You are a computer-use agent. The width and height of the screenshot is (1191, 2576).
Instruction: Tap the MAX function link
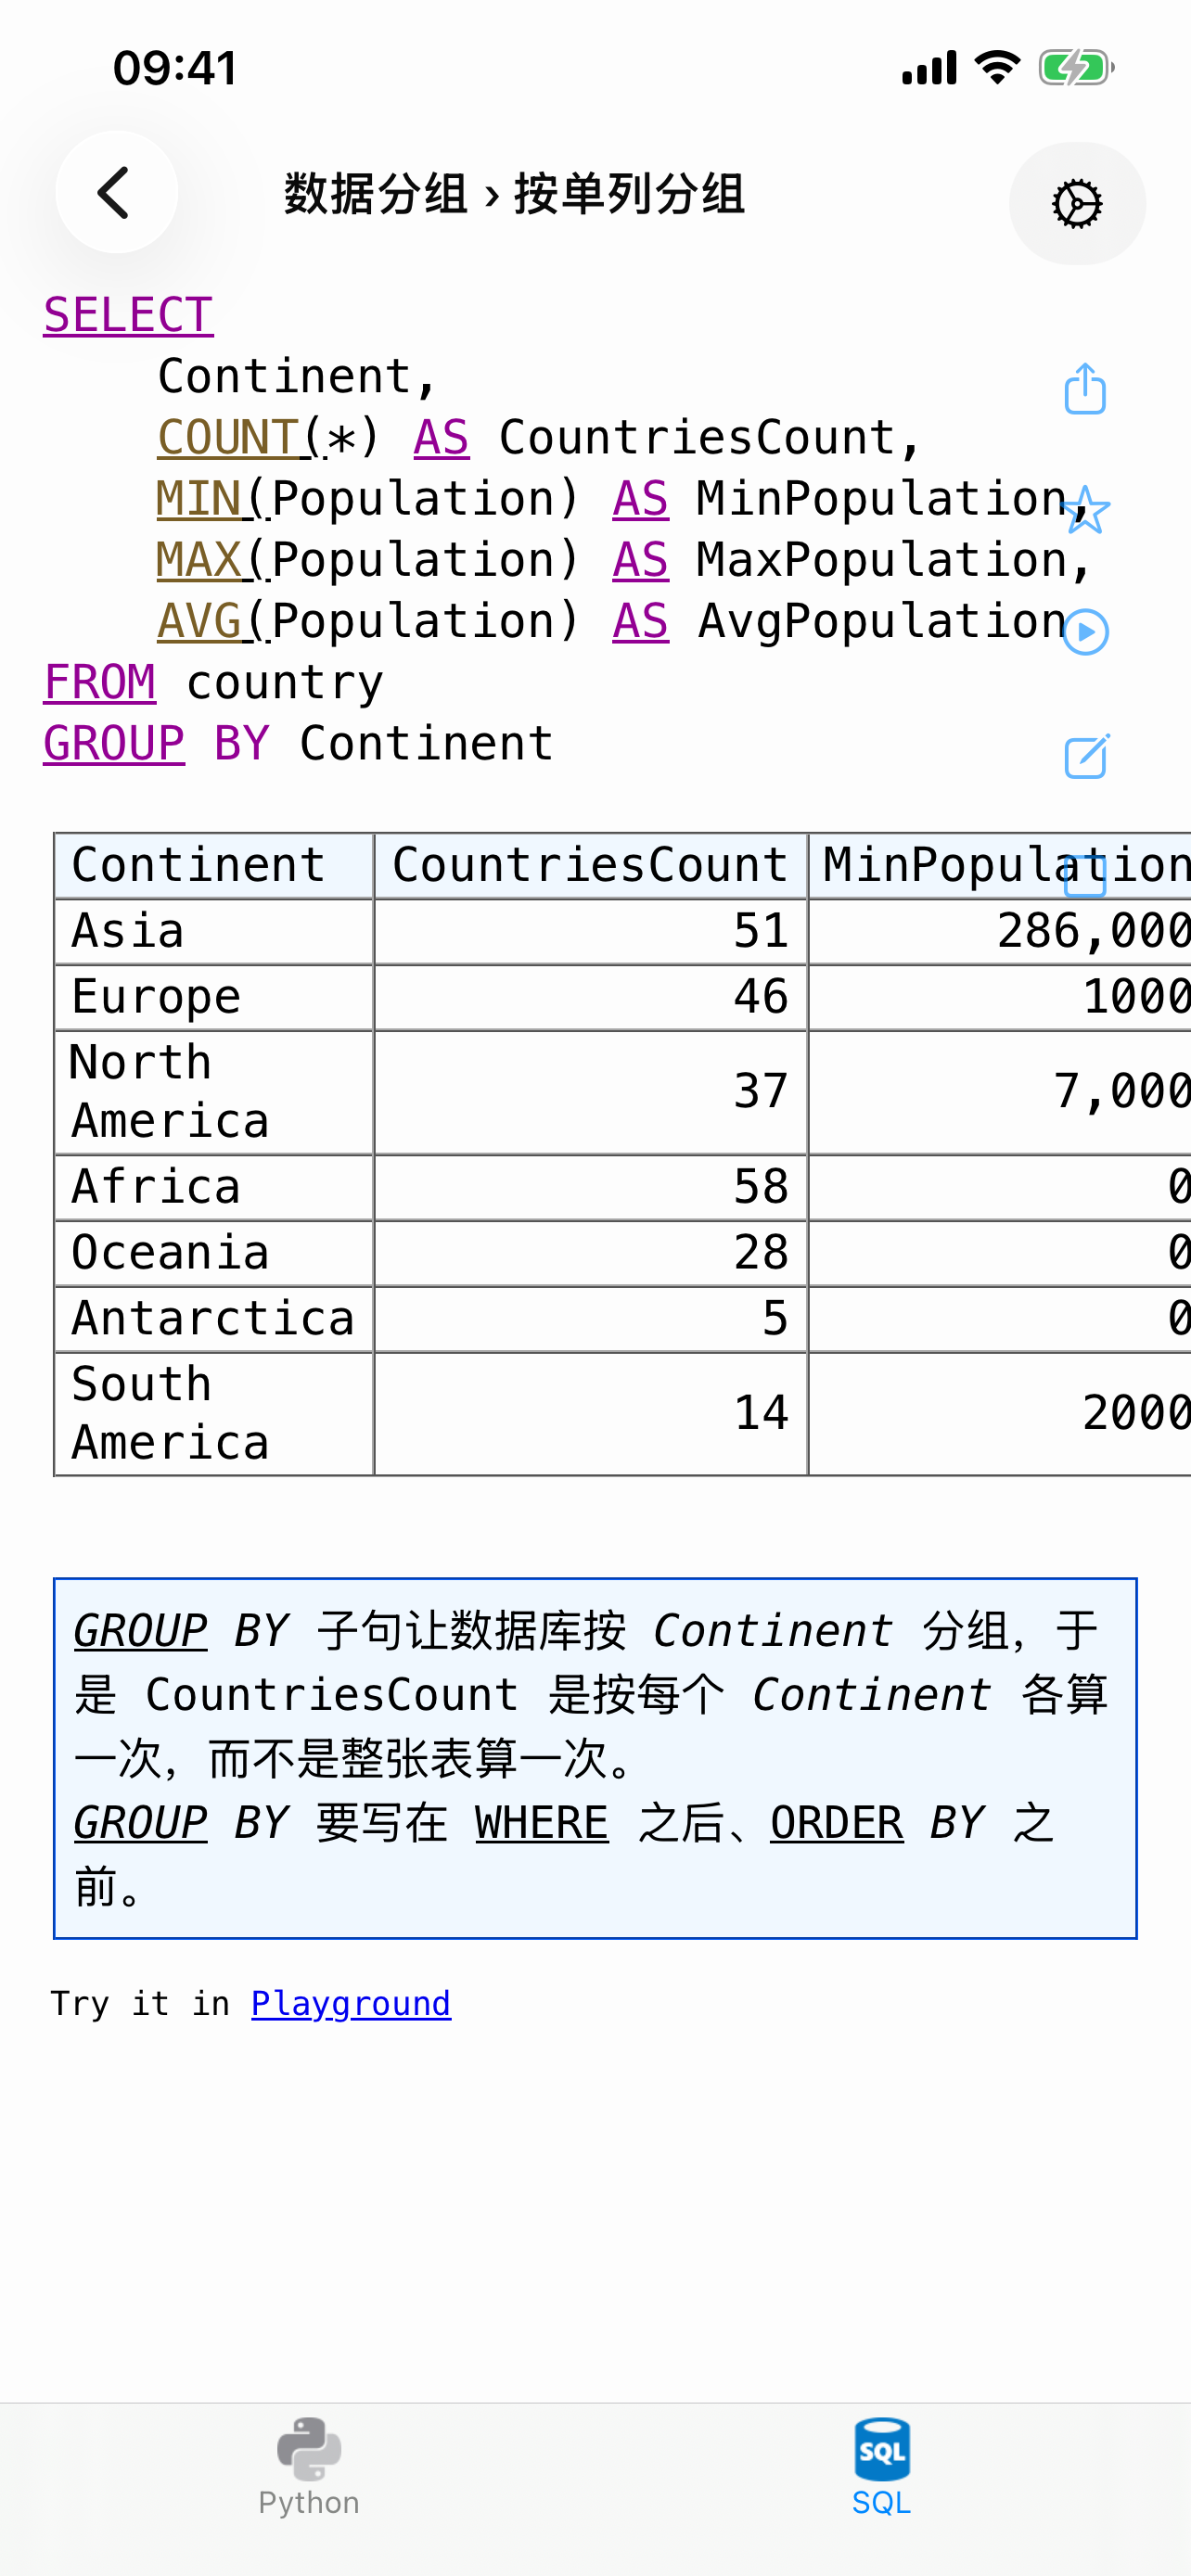coord(200,559)
